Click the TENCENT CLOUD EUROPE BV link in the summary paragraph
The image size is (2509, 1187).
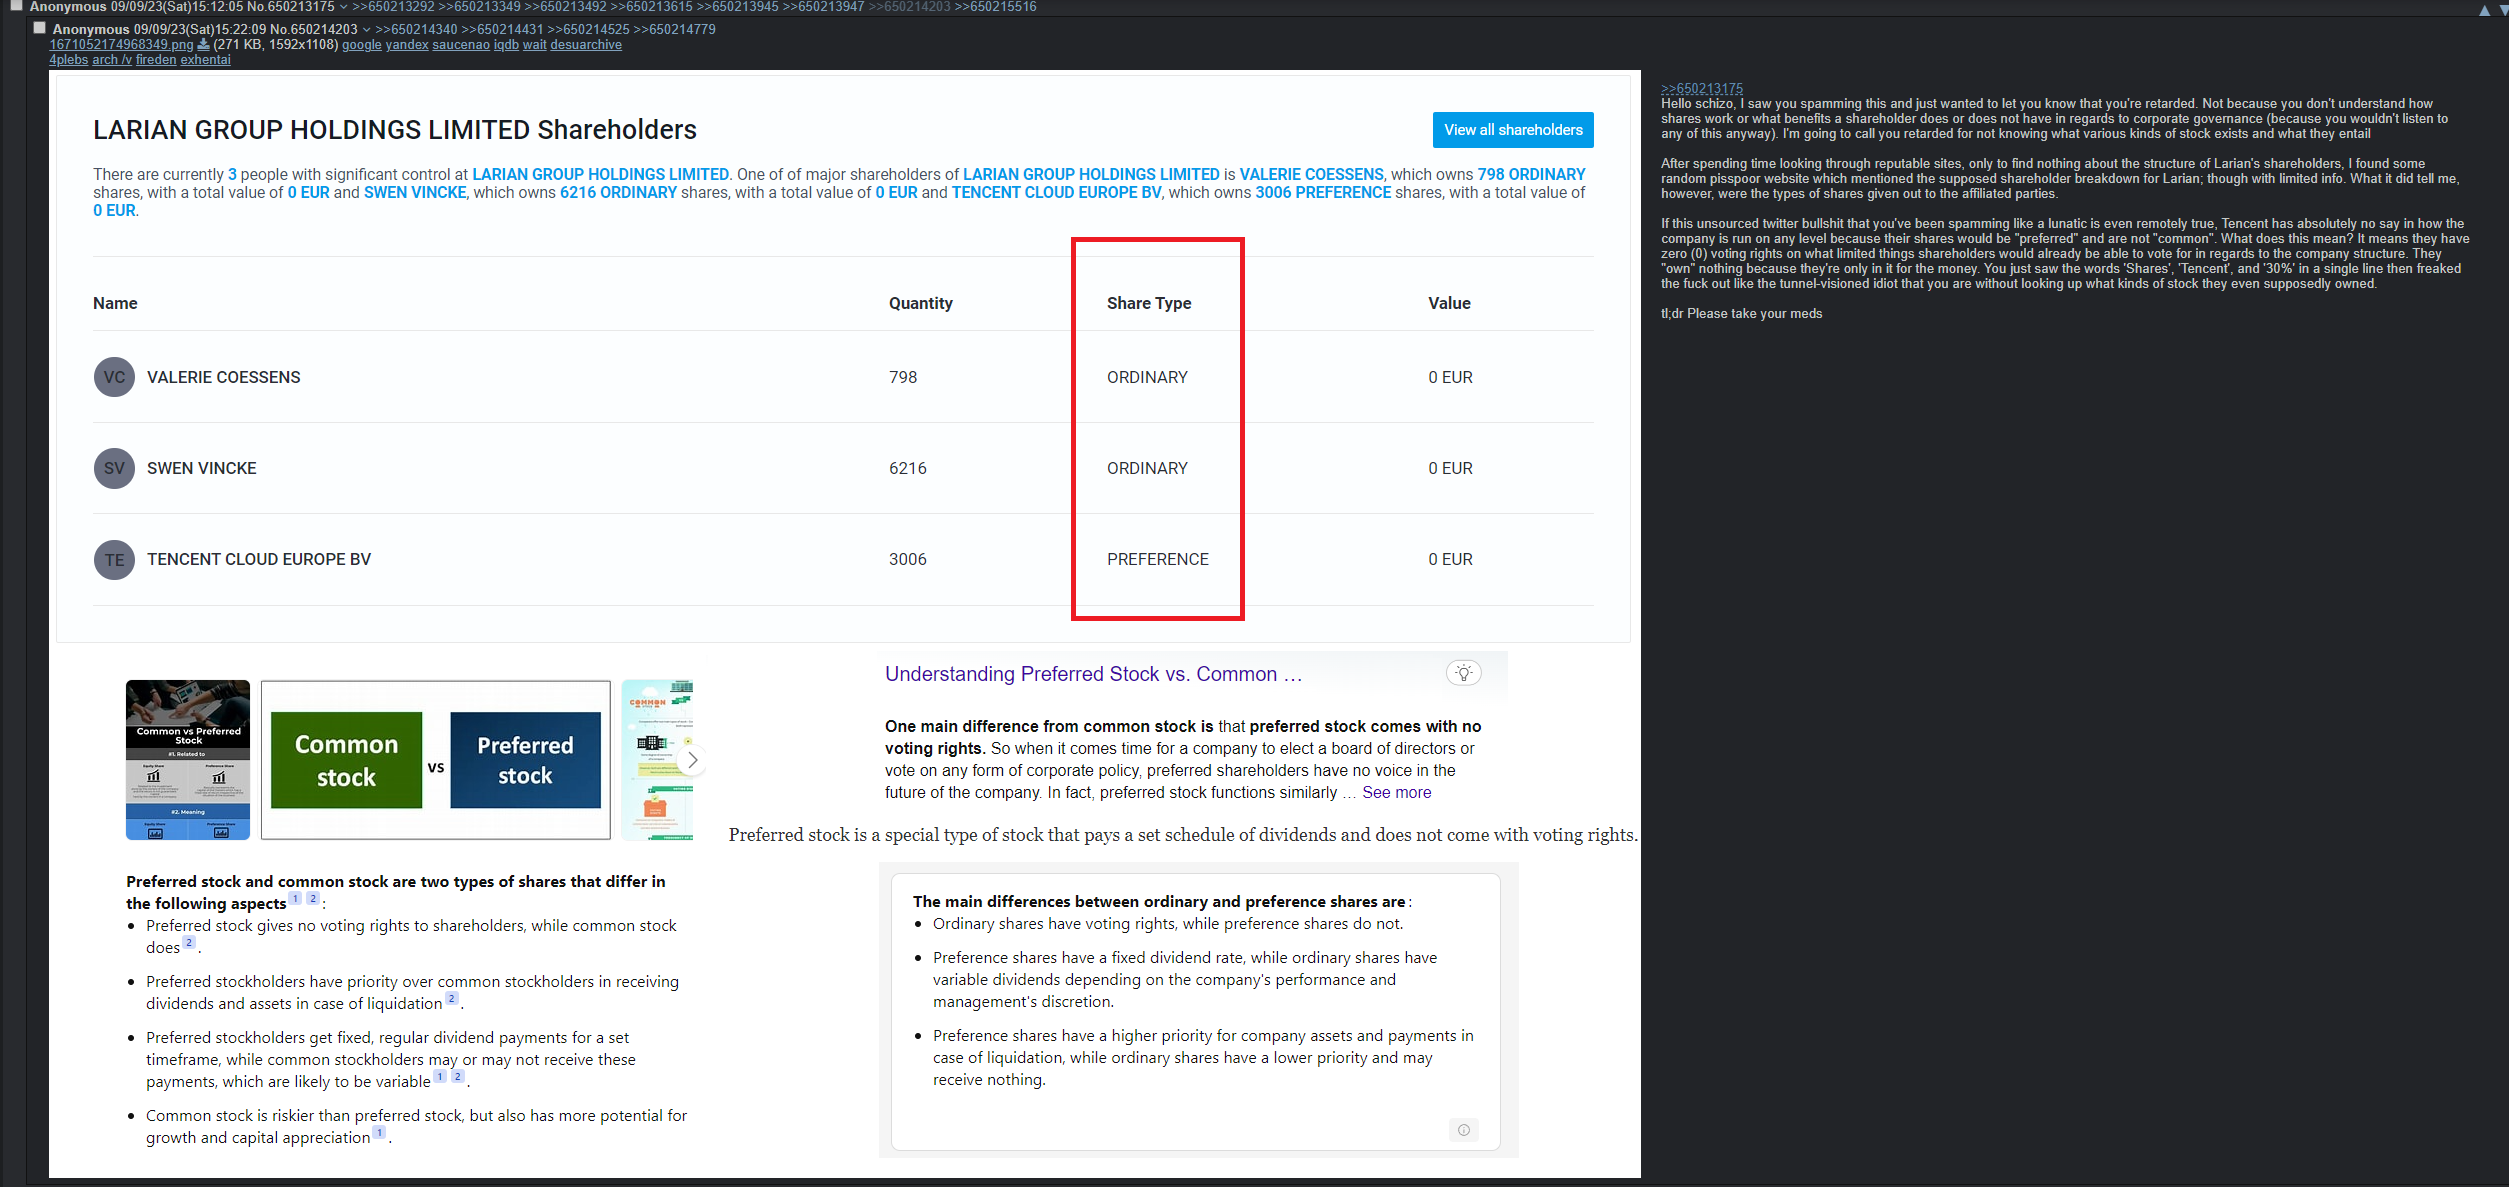pyautogui.click(x=1056, y=192)
